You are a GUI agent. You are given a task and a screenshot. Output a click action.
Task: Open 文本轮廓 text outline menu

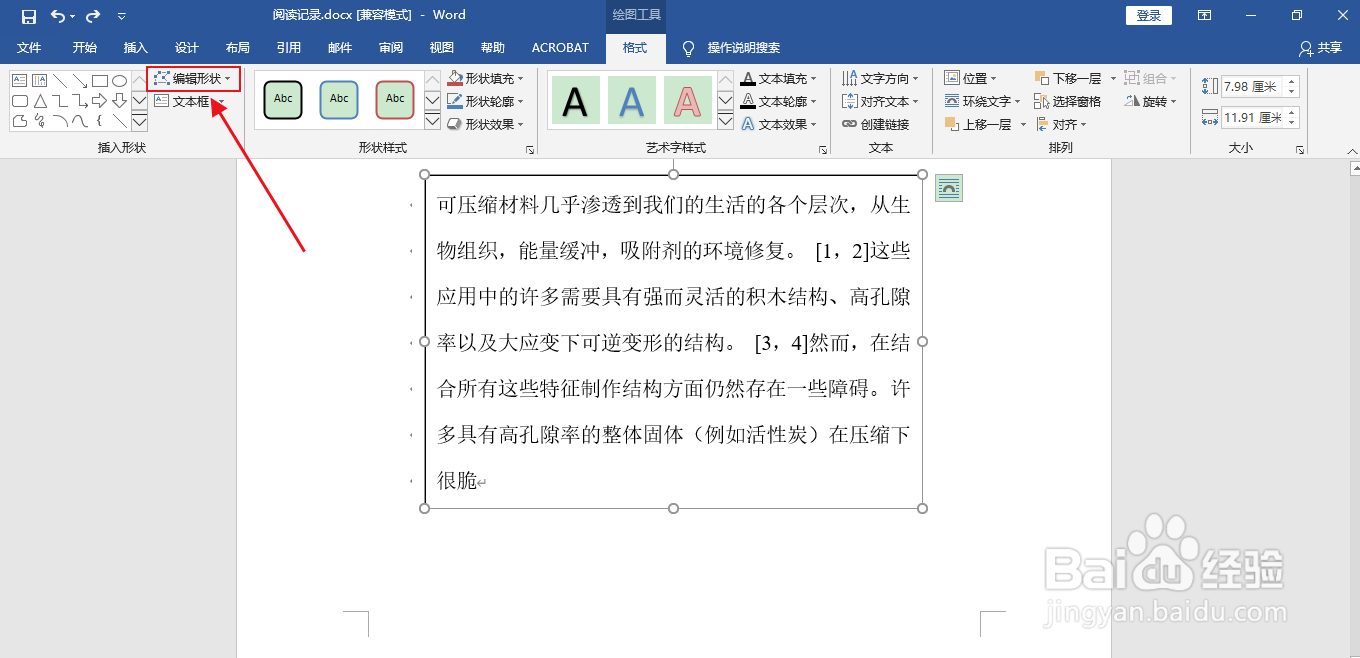pos(778,101)
